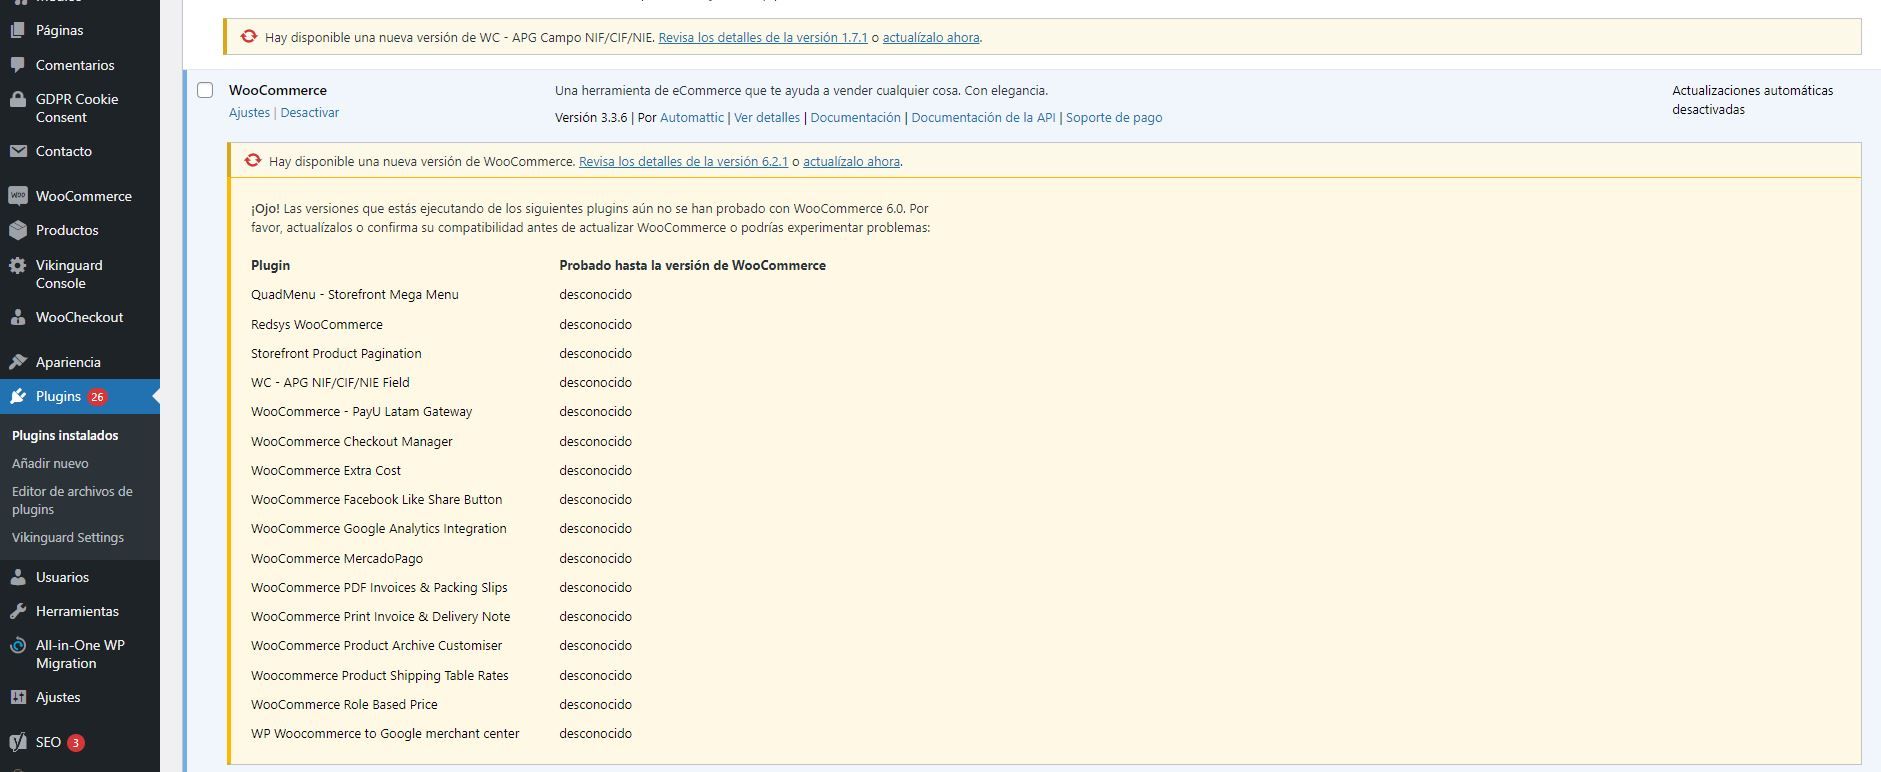Image resolution: width=1881 pixels, height=772 pixels.
Task: Open the Productos menu
Action: (x=67, y=230)
